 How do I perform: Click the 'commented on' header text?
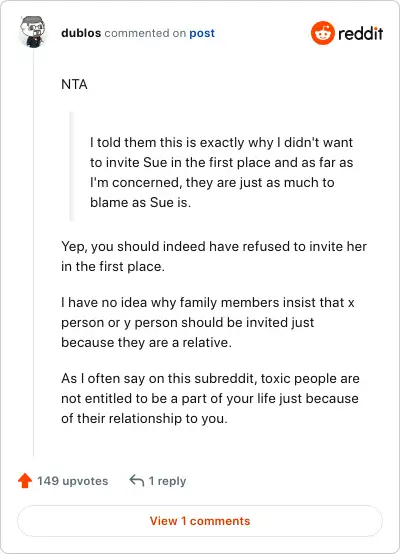[145, 33]
